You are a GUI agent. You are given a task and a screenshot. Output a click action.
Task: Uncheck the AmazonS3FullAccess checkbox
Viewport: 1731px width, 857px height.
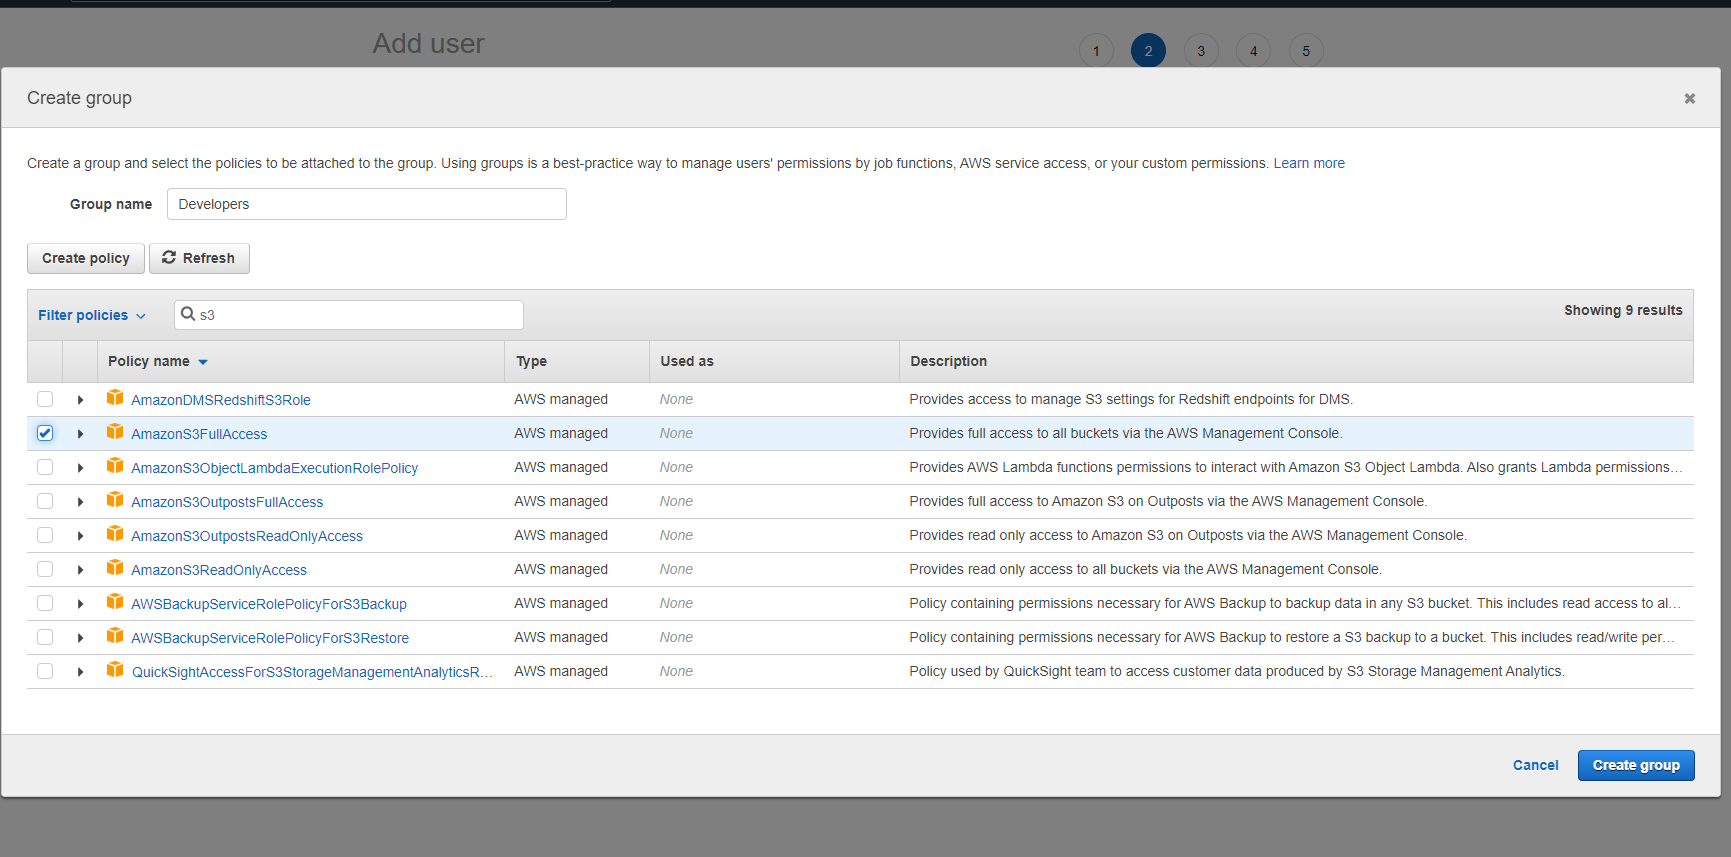pyautogui.click(x=45, y=433)
